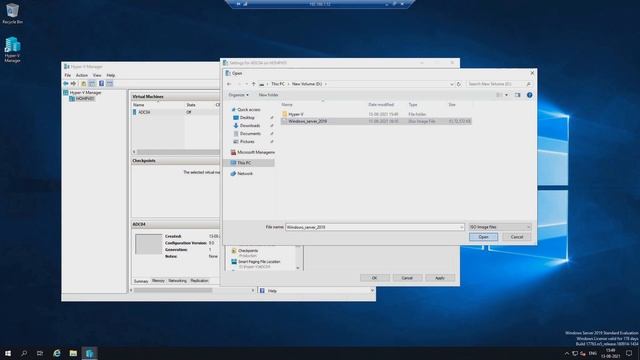Open Organize dropdown in Open dialog

coord(238,95)
